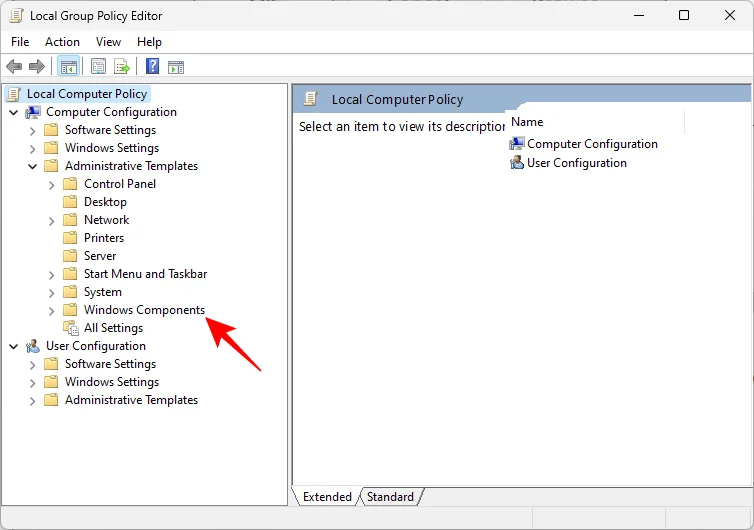Select the Server tree item
The width and height of the screenshot is (754, 530).
(x=100, y=256)
